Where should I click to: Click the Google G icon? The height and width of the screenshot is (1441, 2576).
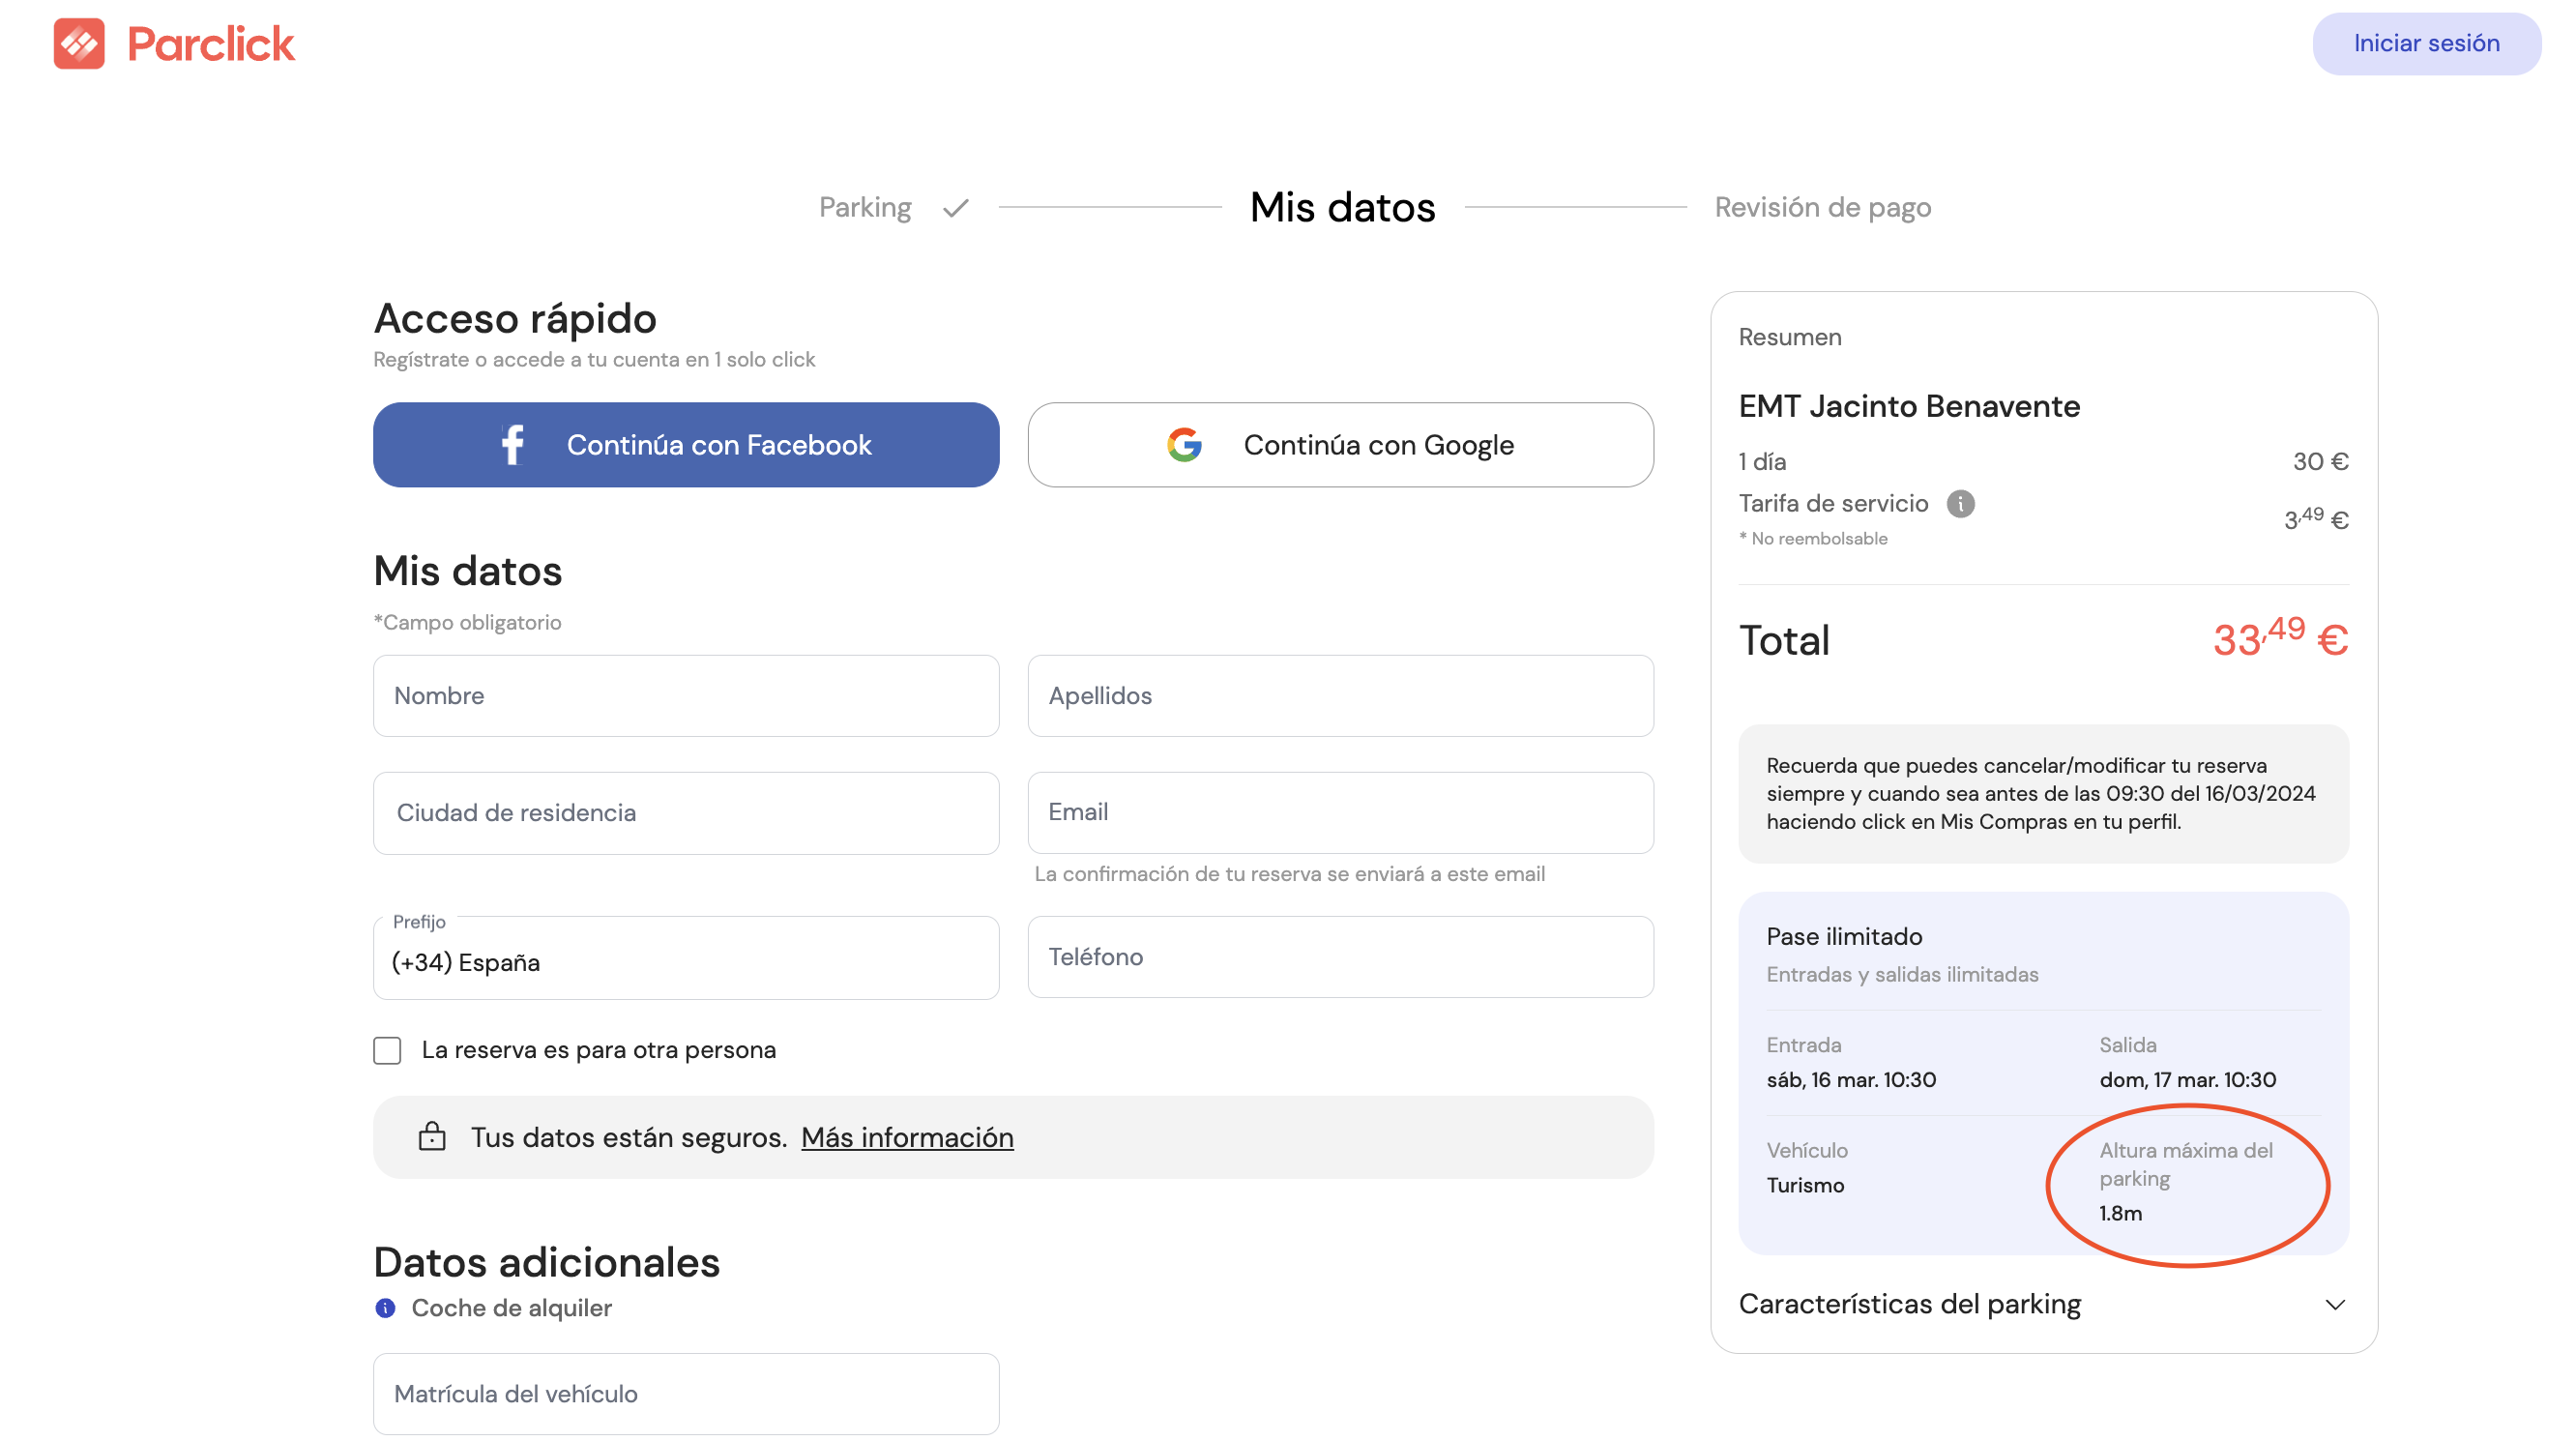point(1184,445)
